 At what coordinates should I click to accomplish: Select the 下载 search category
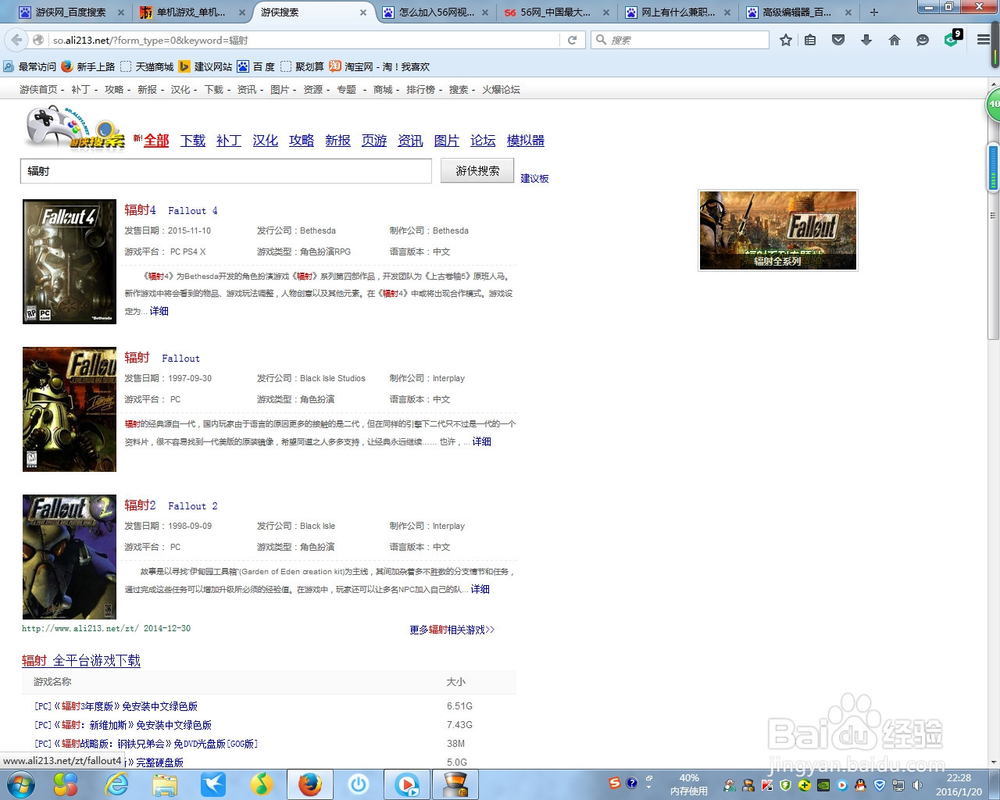193,140
